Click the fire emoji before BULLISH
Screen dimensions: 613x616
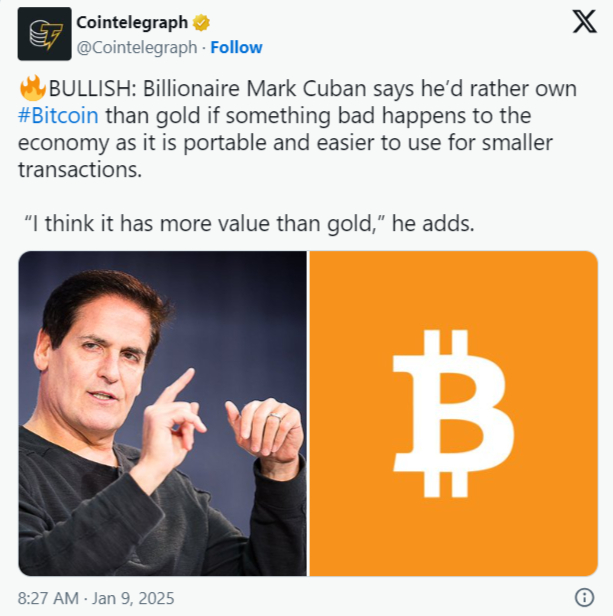click(33, 88)
